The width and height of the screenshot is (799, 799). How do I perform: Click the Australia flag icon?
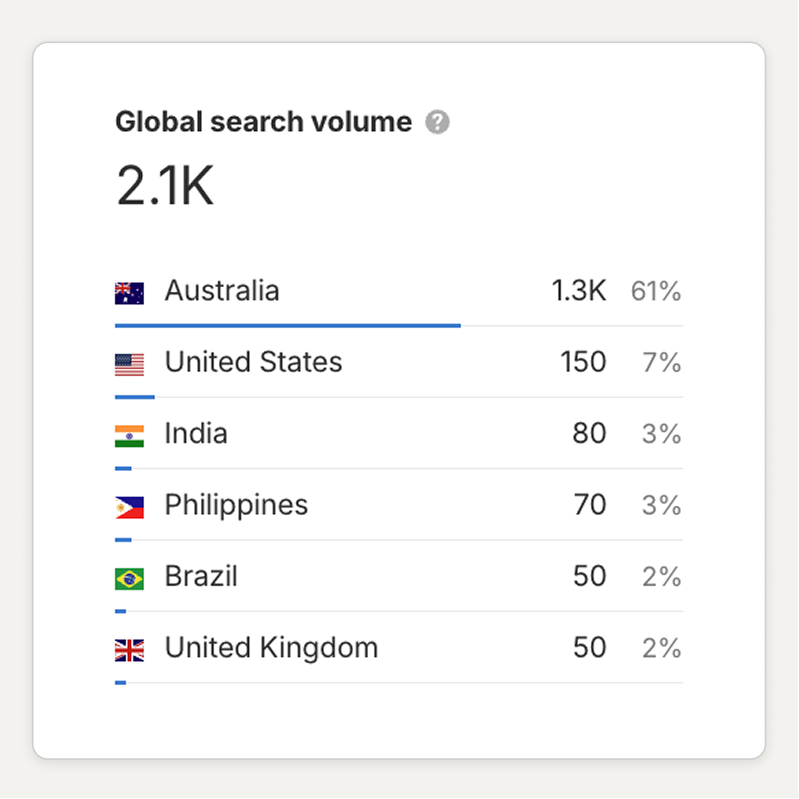(129, 293)
